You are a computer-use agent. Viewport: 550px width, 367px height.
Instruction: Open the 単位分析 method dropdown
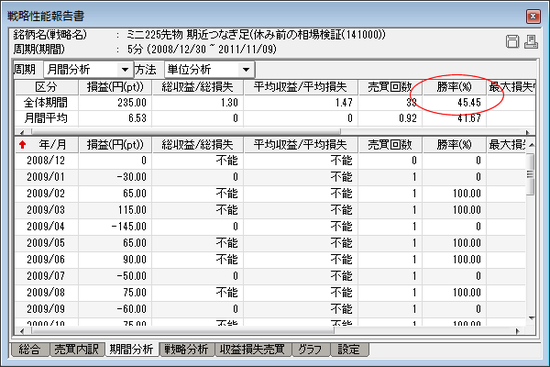246,69
